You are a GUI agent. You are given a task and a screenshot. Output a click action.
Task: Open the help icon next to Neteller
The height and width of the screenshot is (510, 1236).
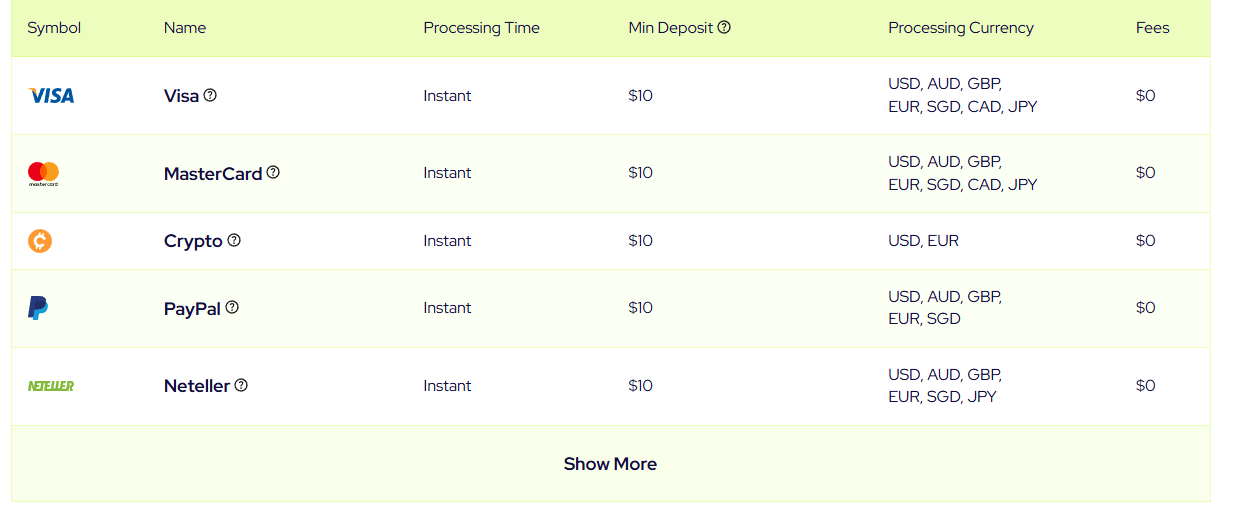pyautogui.click(x=241, y=385)
